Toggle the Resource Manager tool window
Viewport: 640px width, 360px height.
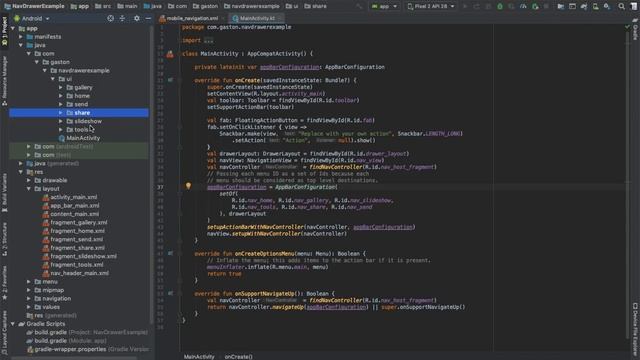click(4, 81)
